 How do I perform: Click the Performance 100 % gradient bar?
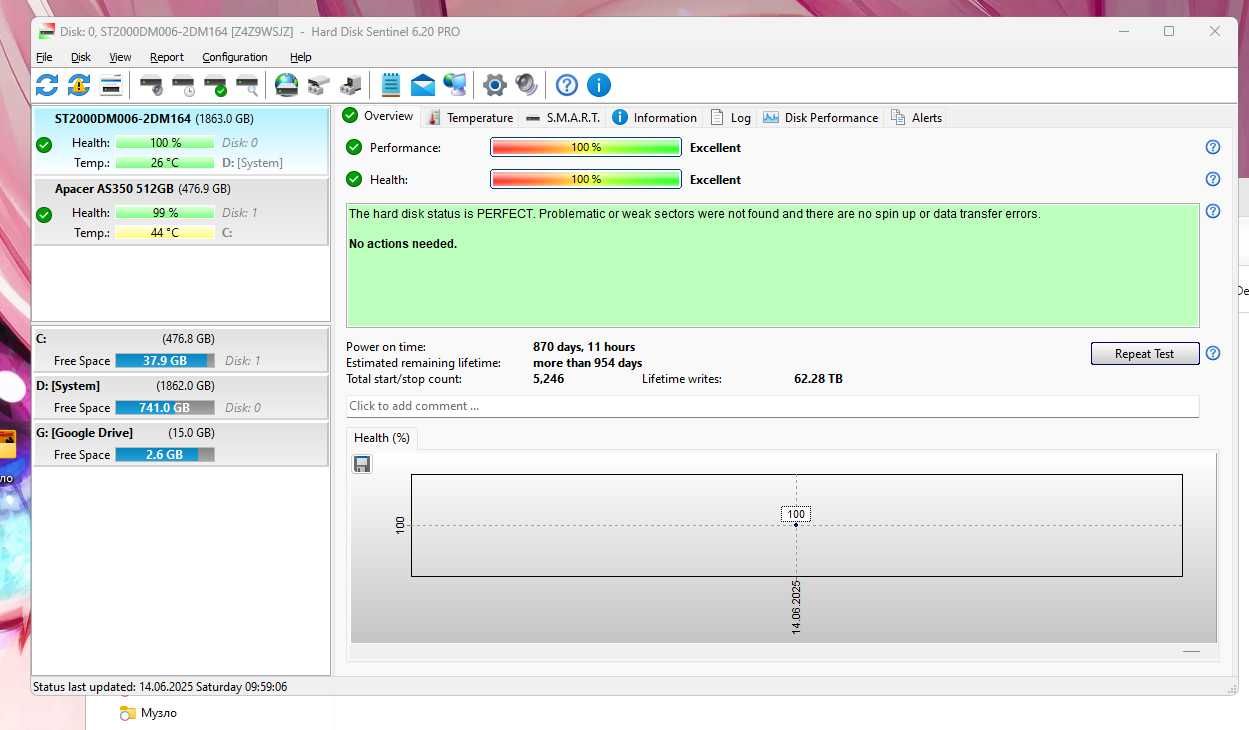point(586,147)
